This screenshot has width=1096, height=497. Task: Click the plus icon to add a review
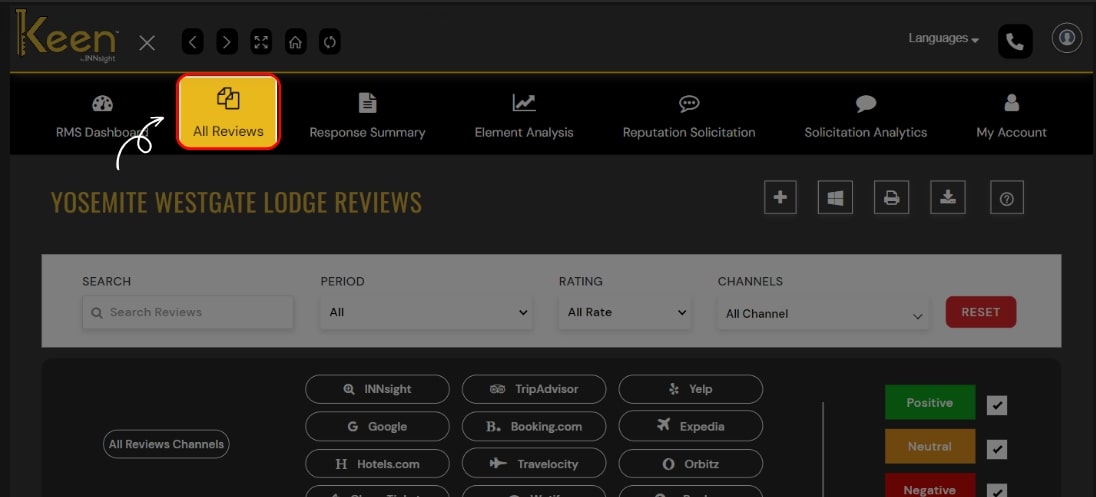[x=780, y=198]
